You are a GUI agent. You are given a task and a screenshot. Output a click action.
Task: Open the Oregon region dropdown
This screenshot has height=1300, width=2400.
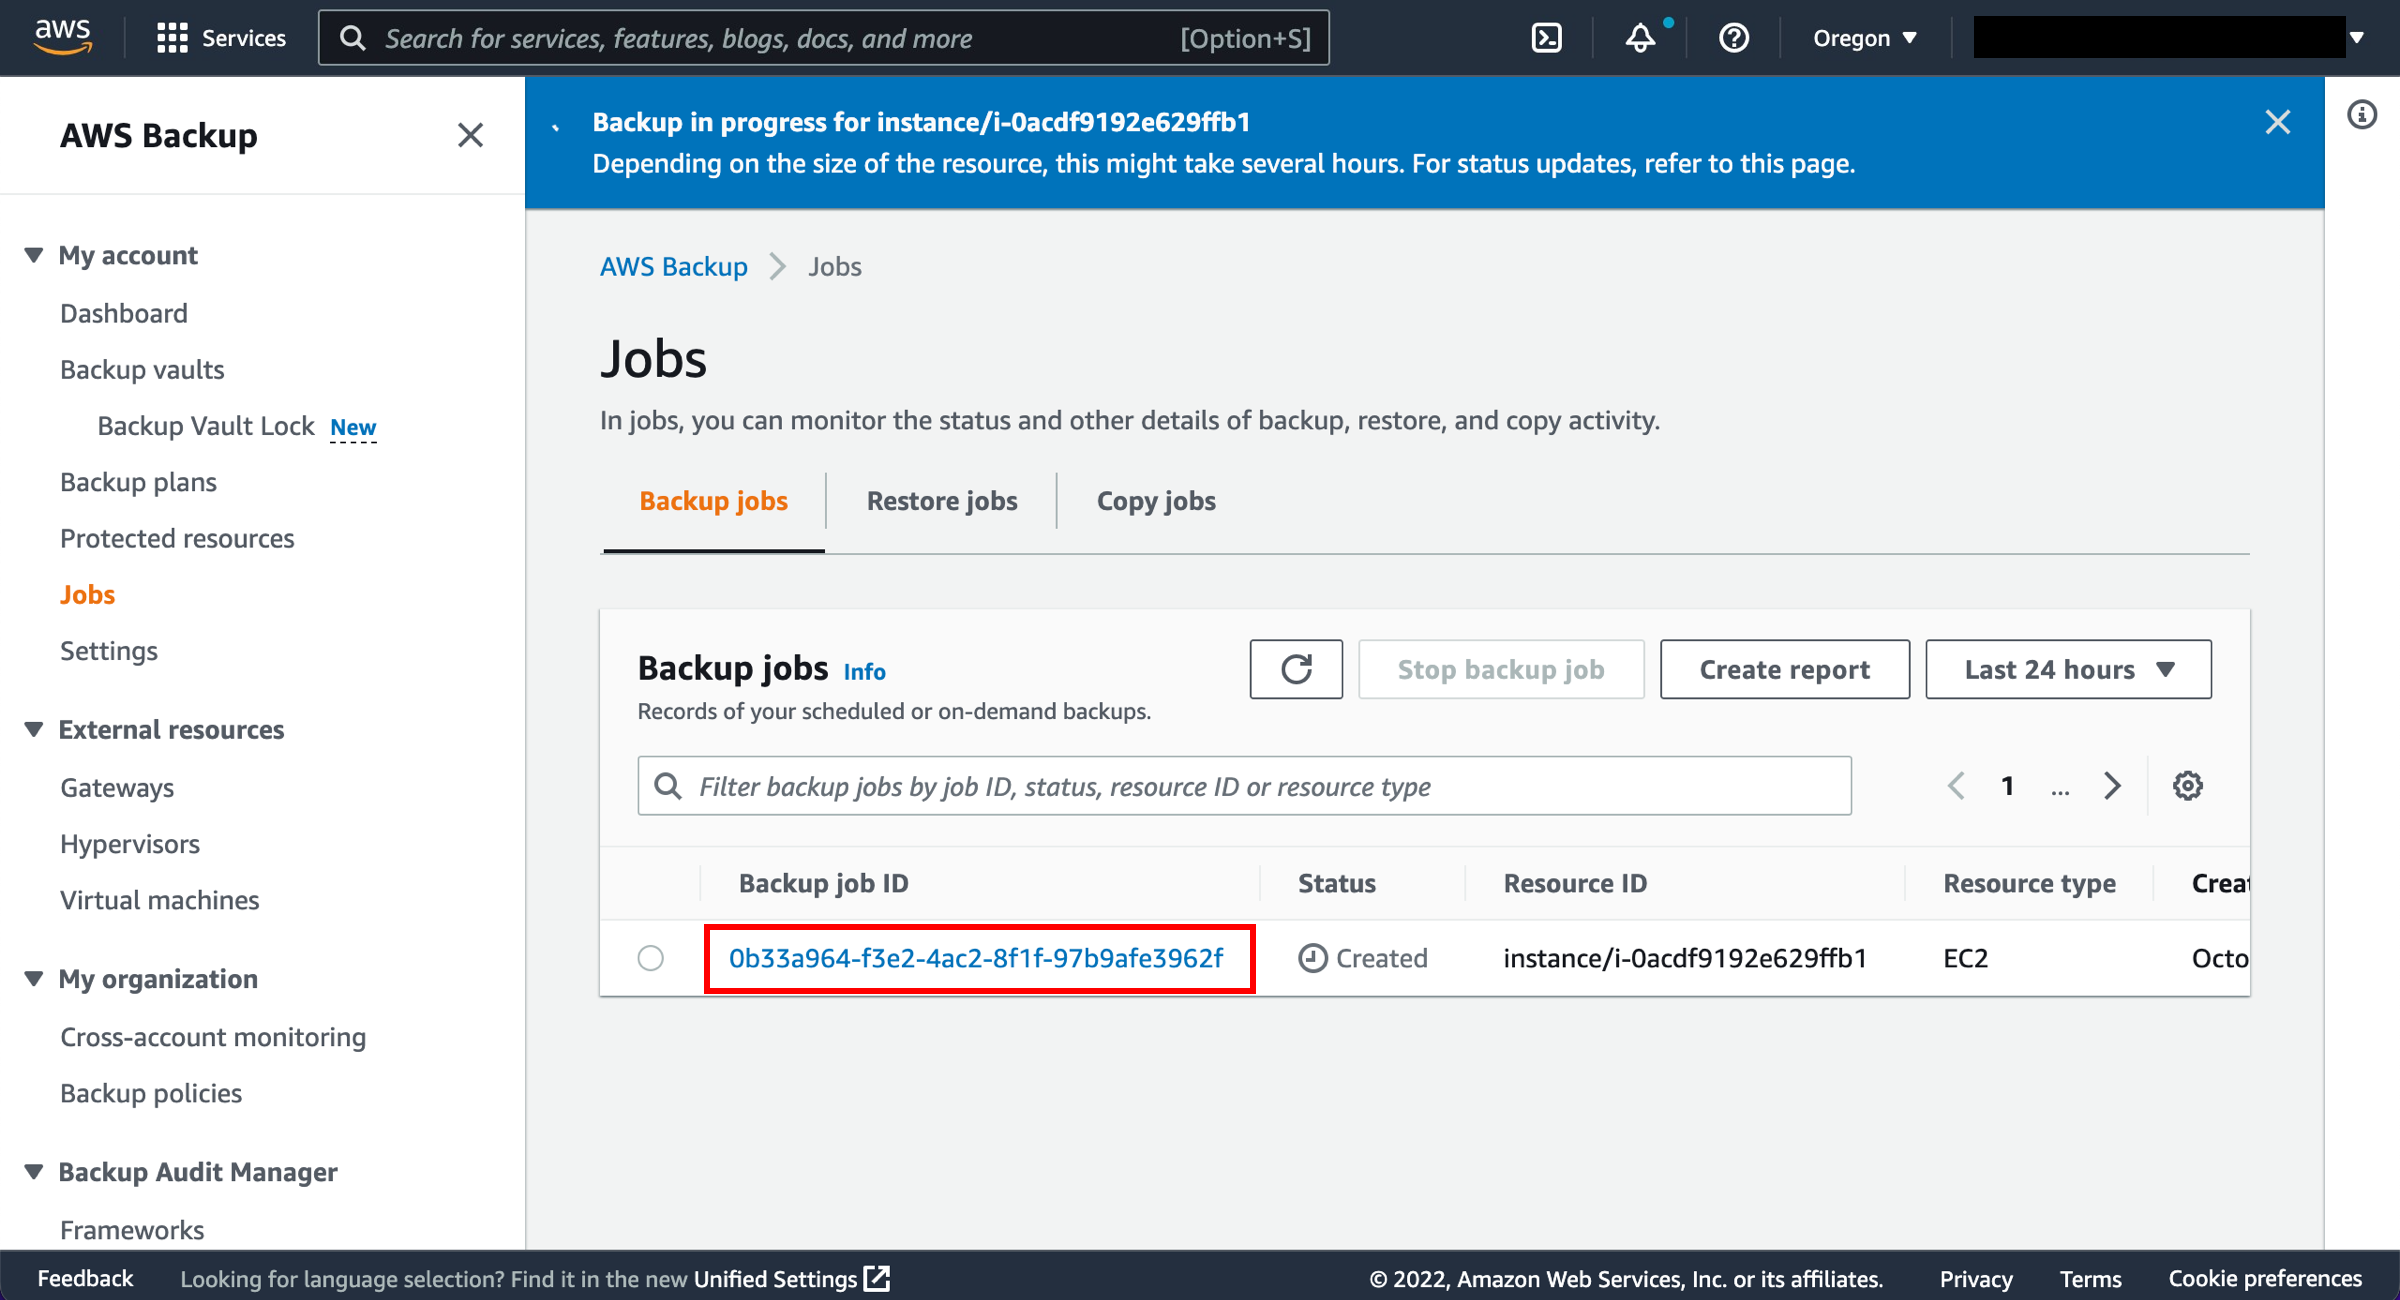(1865, 38)
